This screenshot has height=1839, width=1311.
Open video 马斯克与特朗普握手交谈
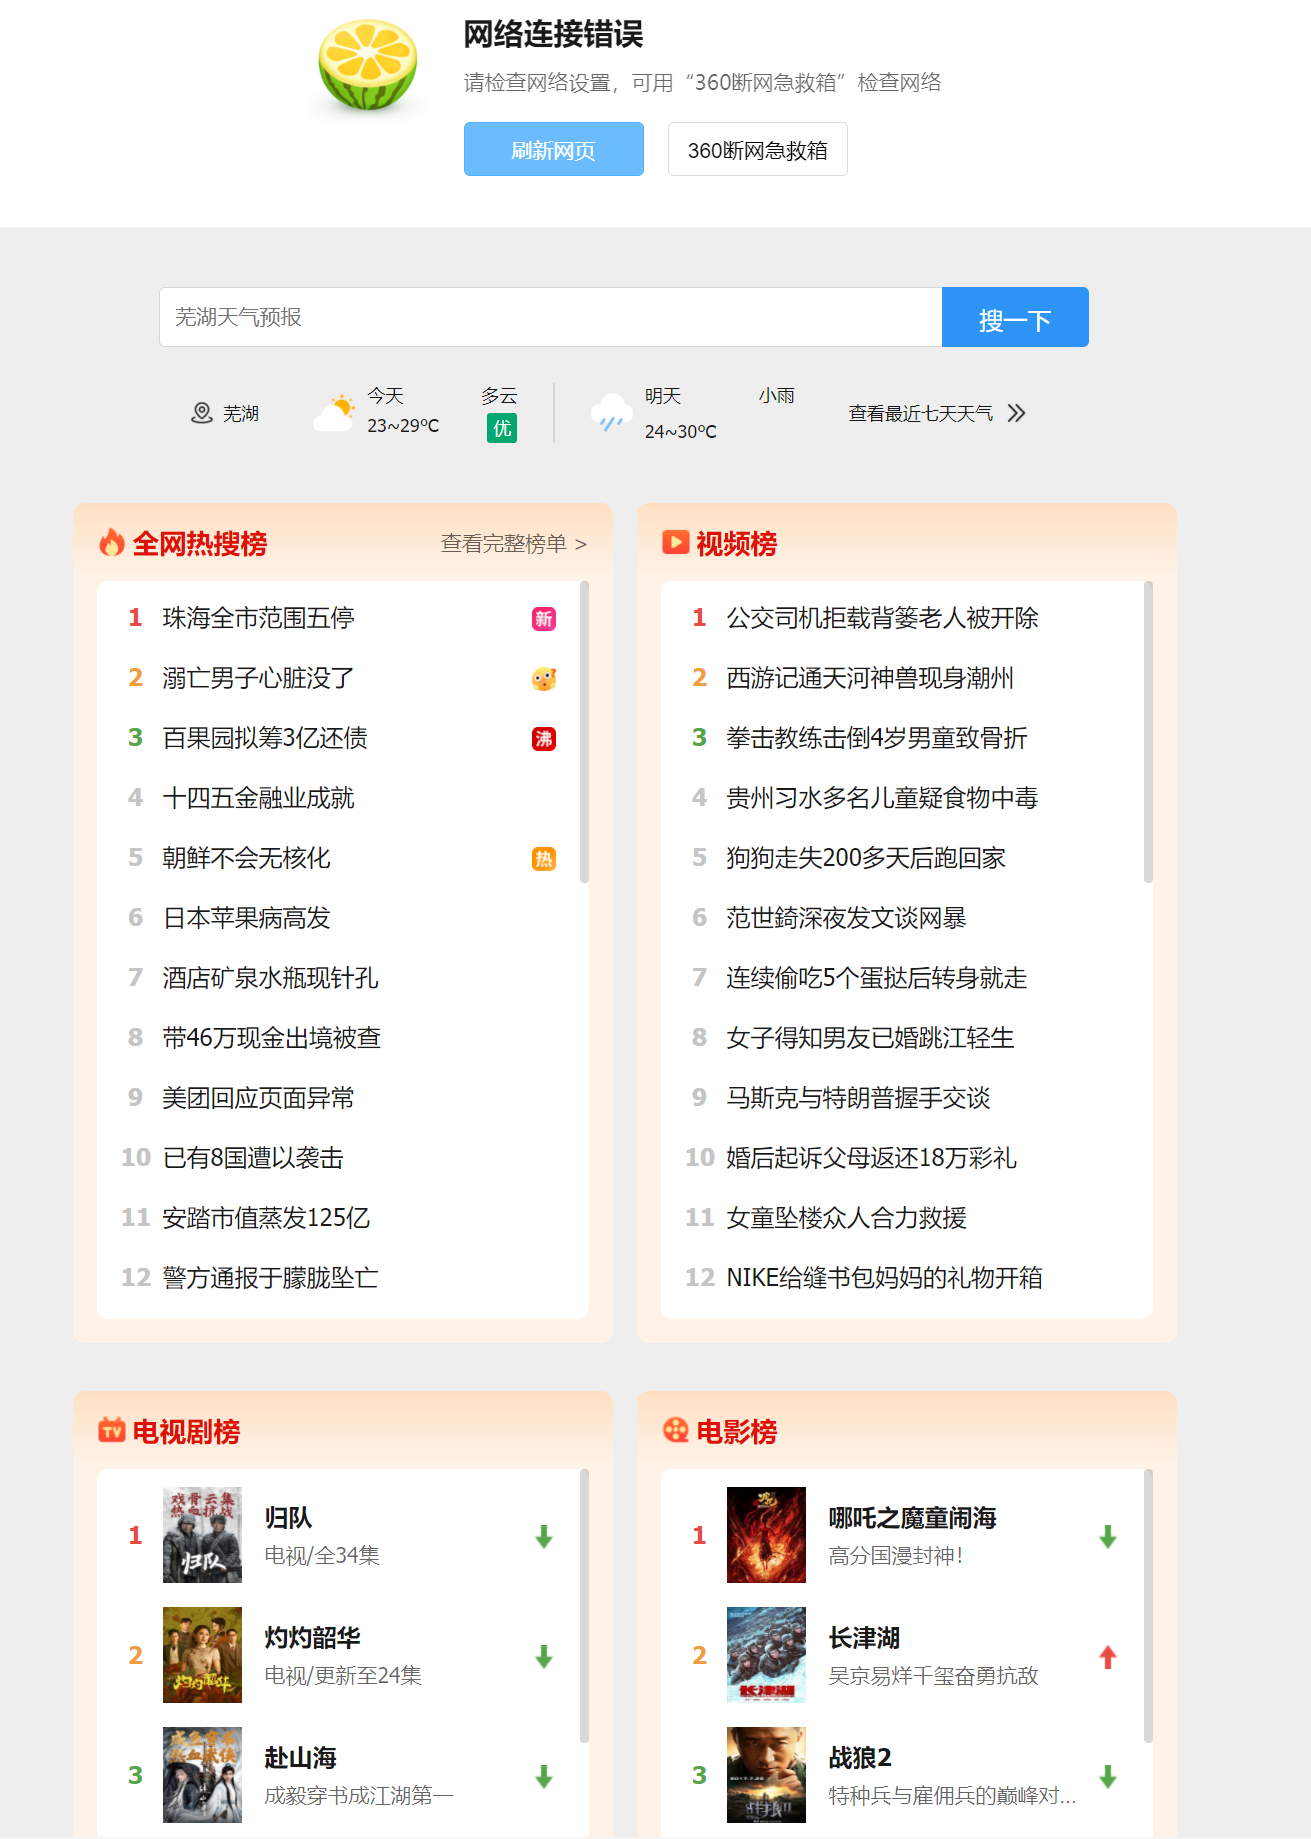(x=859, y=1098)
